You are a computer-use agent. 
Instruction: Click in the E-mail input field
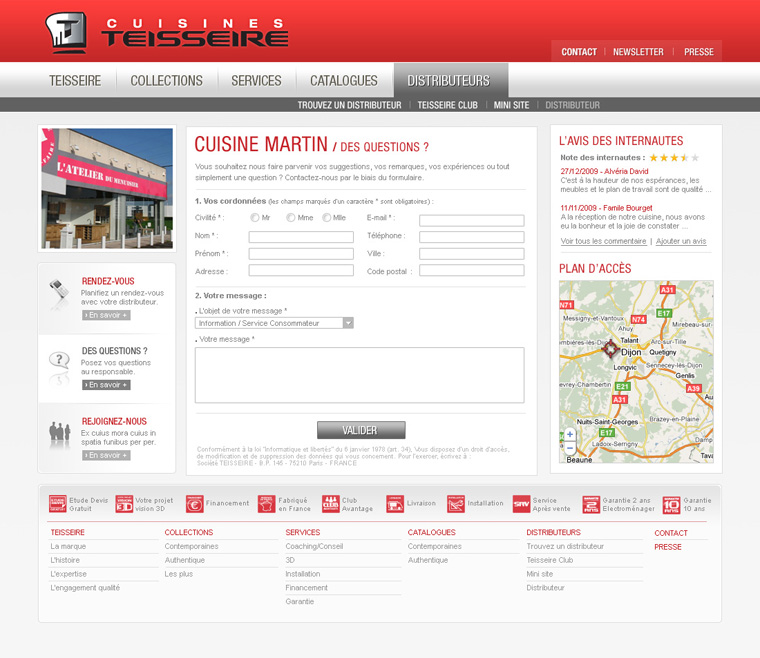(472, 220)
